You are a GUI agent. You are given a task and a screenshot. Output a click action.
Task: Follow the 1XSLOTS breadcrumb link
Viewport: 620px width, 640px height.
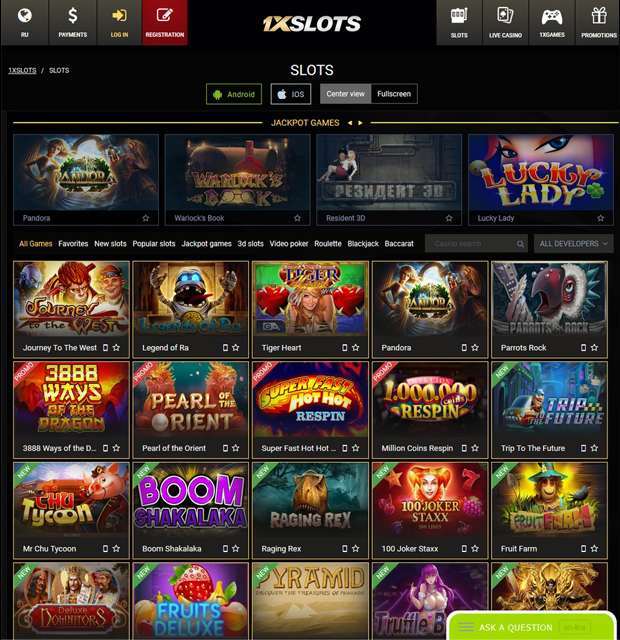[22, 70]
